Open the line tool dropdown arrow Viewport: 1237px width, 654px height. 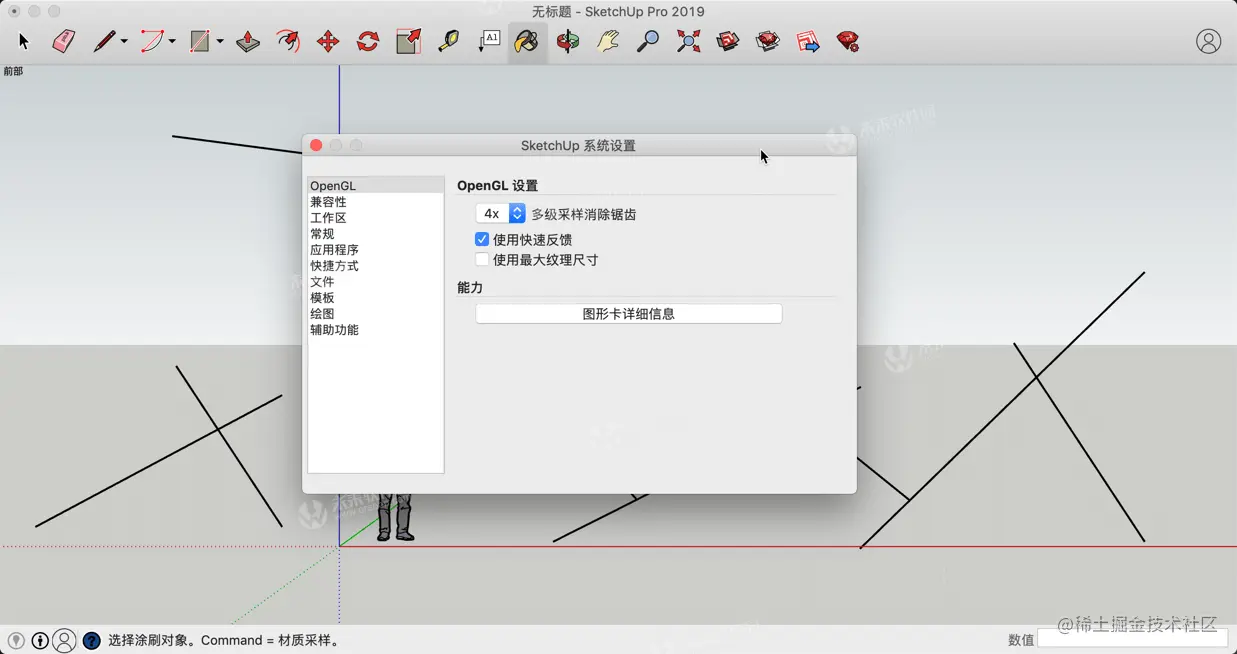click(124, 42)
